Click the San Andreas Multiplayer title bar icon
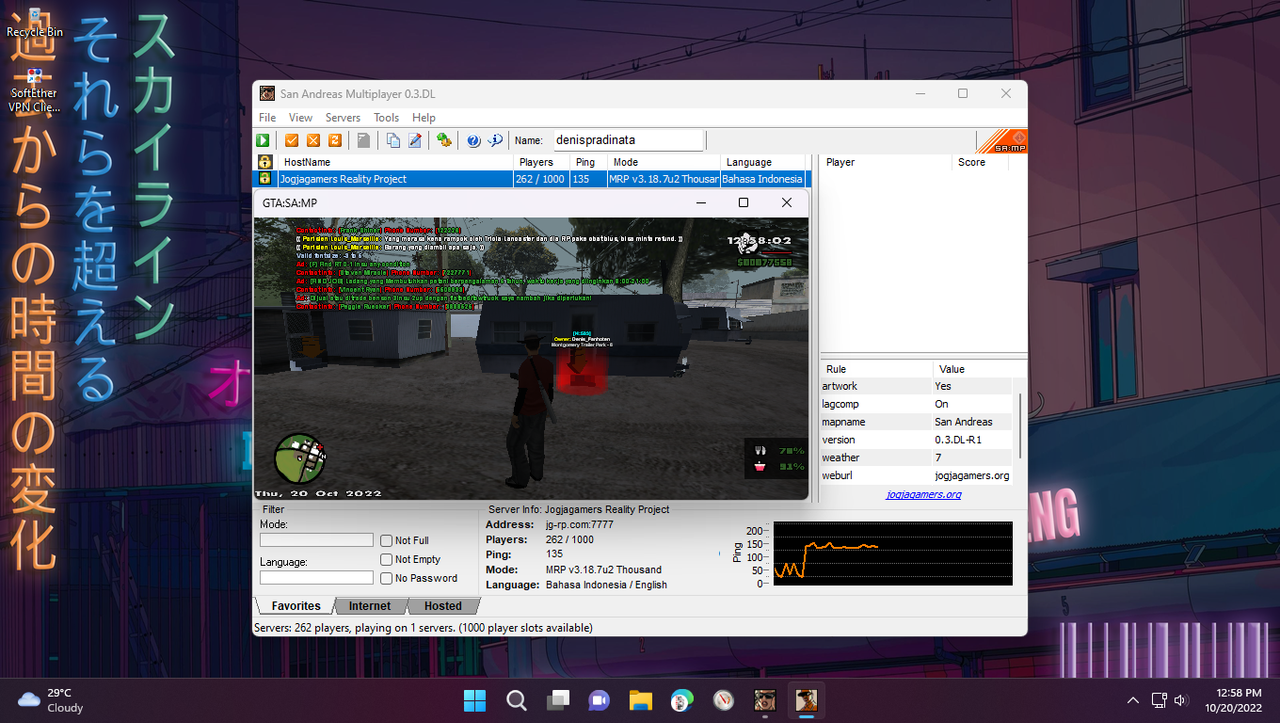Screen dimensions: 1280x723 point(267,94)
